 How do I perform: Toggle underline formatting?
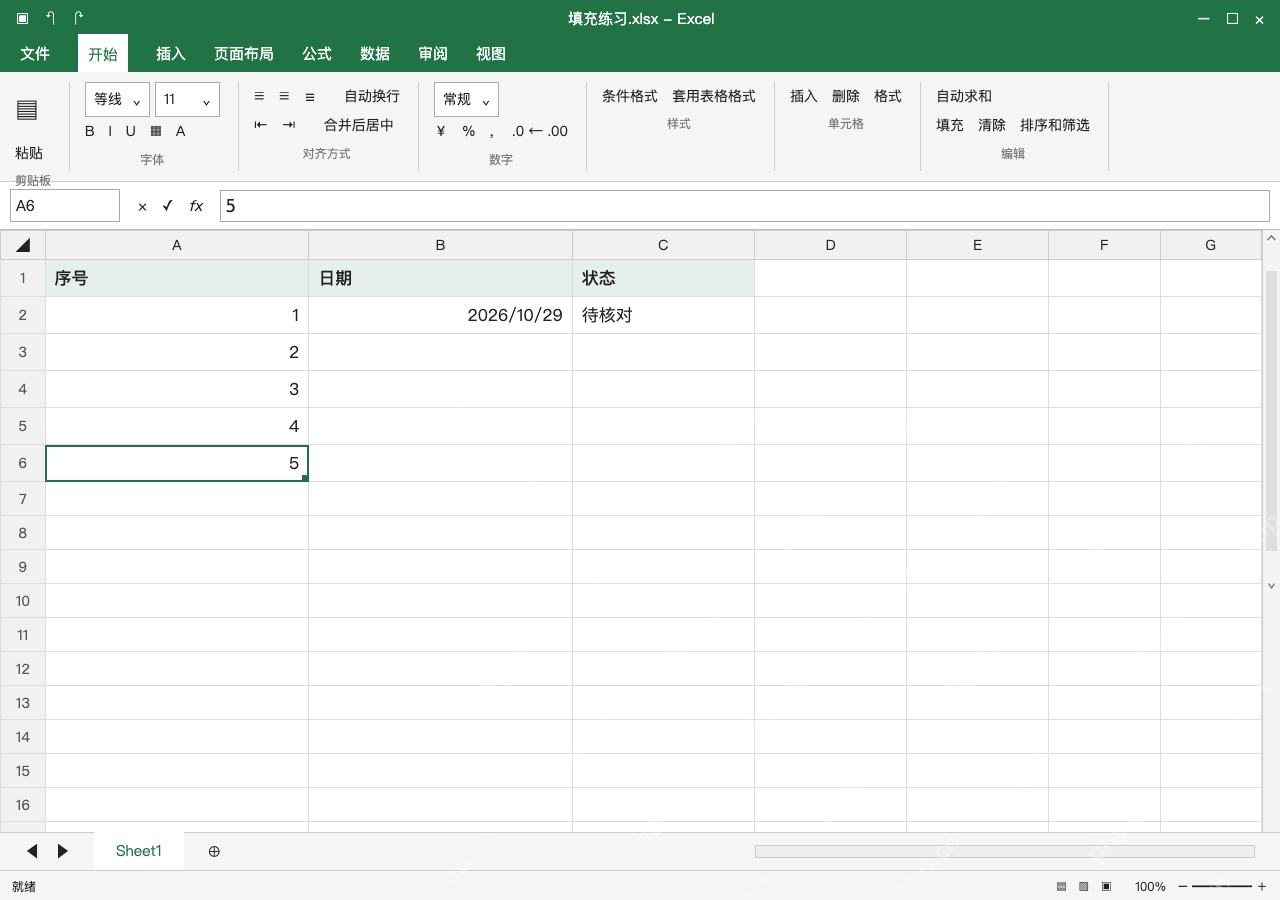click(x=130, y=131)
